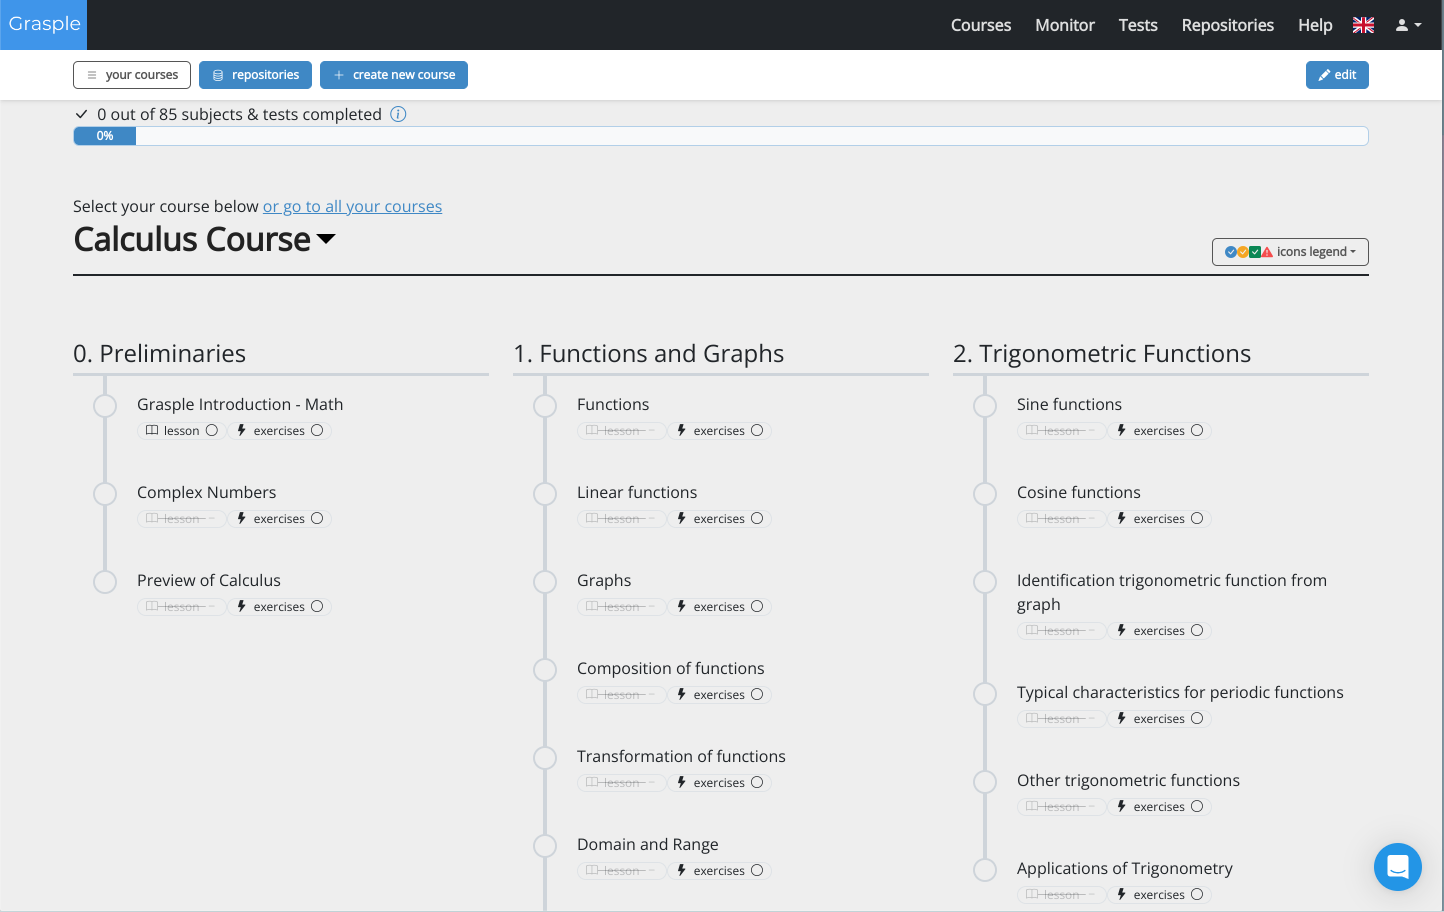
Task: Click the create new course button
Action: [393, 74]
